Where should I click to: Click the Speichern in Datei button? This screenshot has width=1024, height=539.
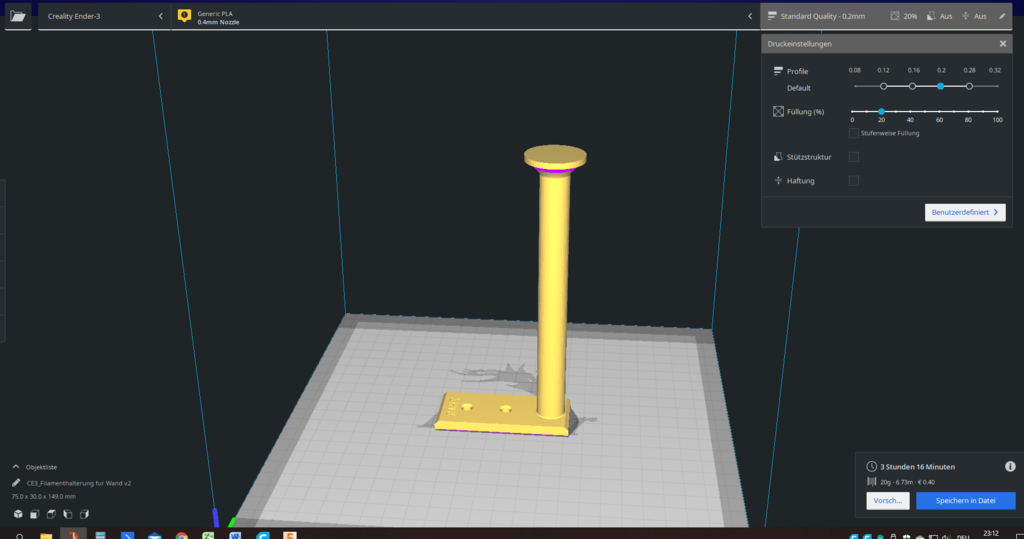(965, 500)
